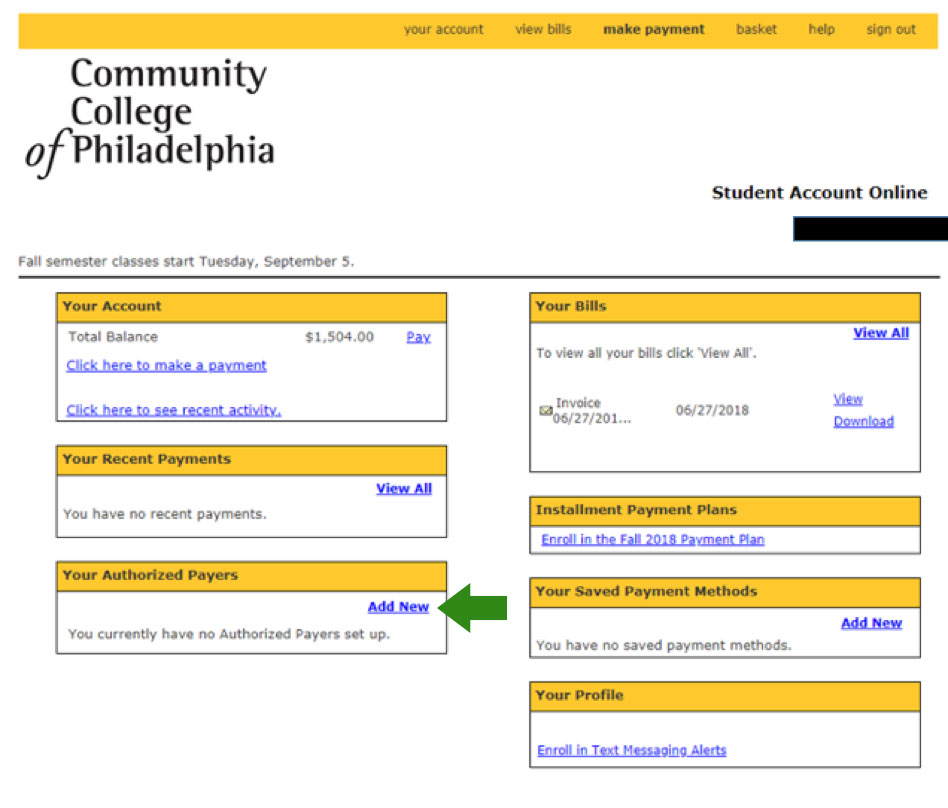Click the 'Your Recent Payments' header
This screenshot has height=808, width=948.
pyautogui.click(x=252, y=460)
